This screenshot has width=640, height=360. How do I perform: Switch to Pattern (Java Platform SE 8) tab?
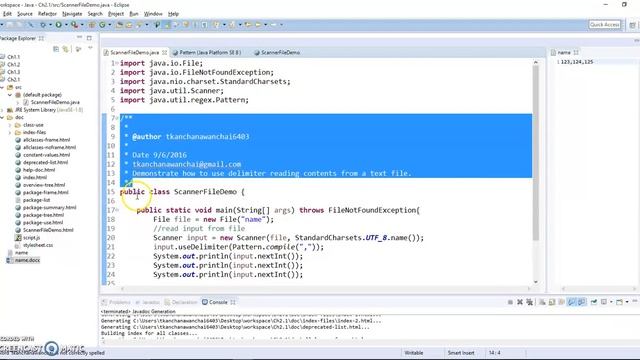click(207, 52)
